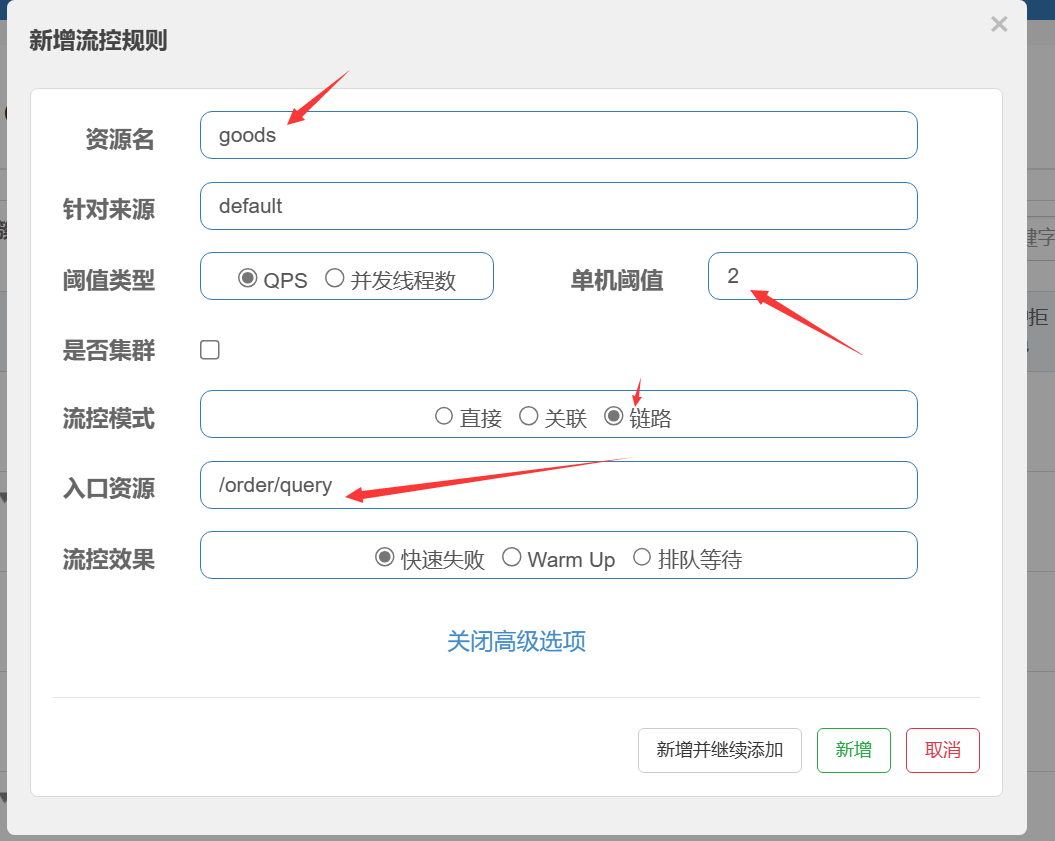Click the 资源名 input containing goods
The image size is (1055, 841).
point(558,135)
